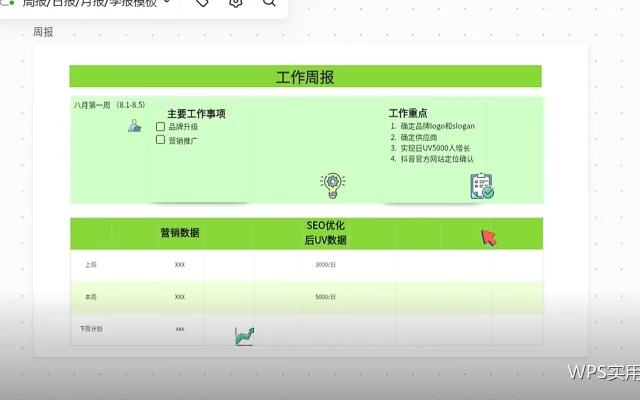Click the 上周 row label

pyautogui.click(x=91, y=265)
